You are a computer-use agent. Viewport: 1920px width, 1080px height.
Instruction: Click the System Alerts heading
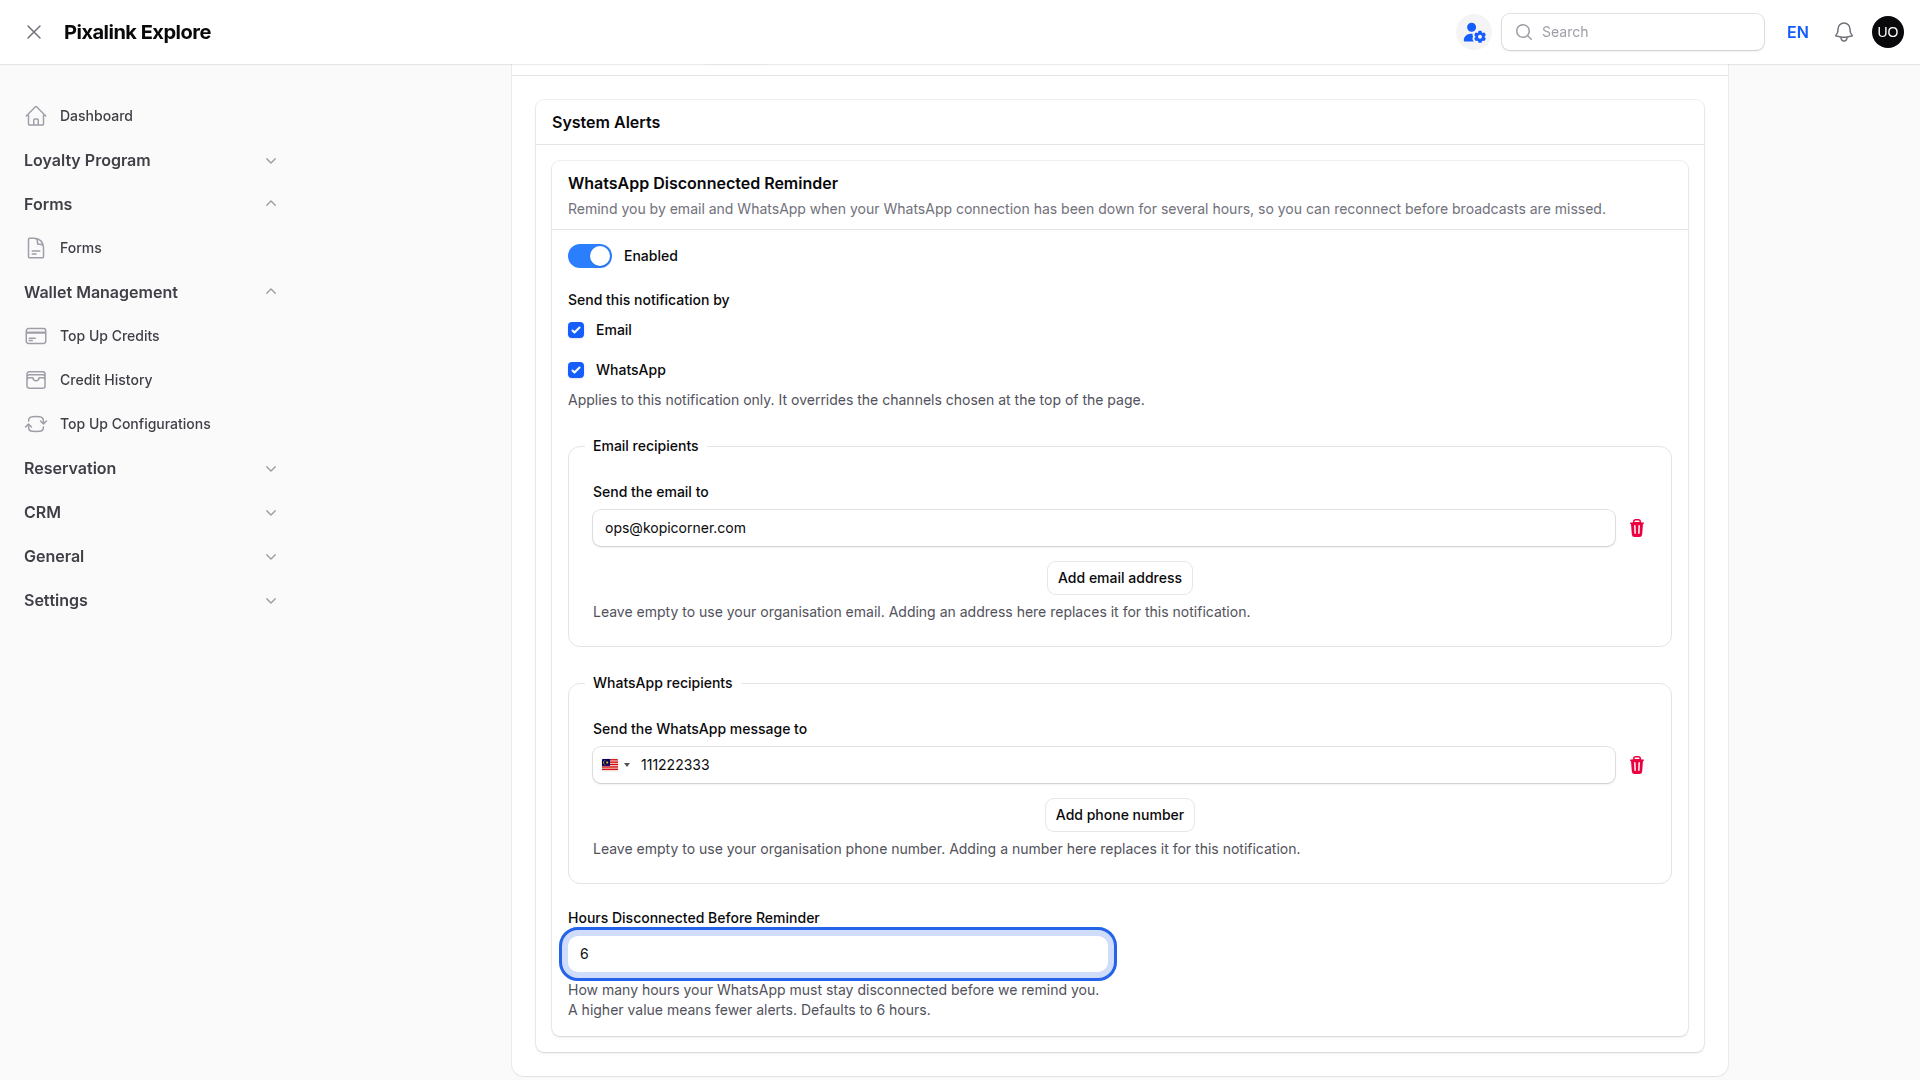pos(606,122)
